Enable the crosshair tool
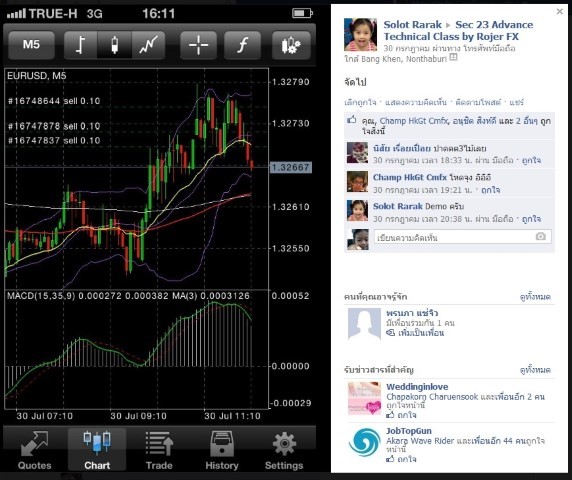 198,45
